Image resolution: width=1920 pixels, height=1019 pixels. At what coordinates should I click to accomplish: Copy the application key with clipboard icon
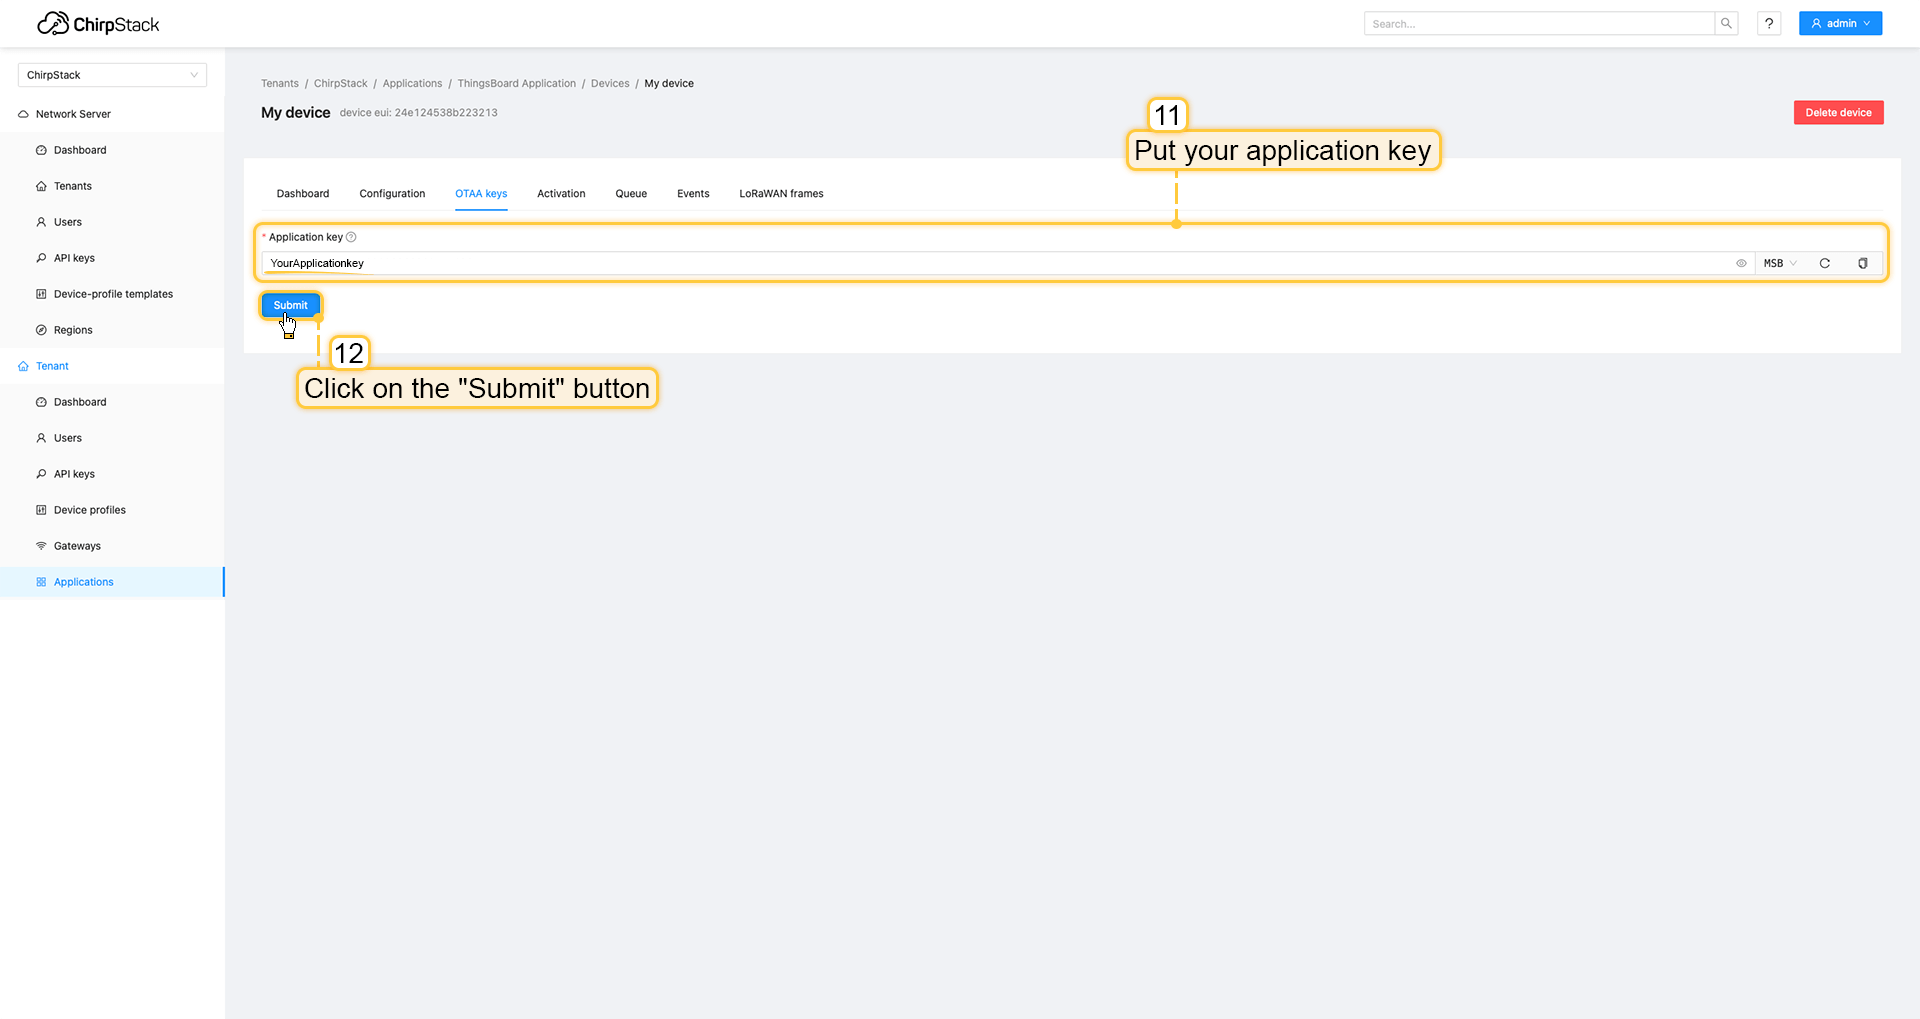point(1862,264)
